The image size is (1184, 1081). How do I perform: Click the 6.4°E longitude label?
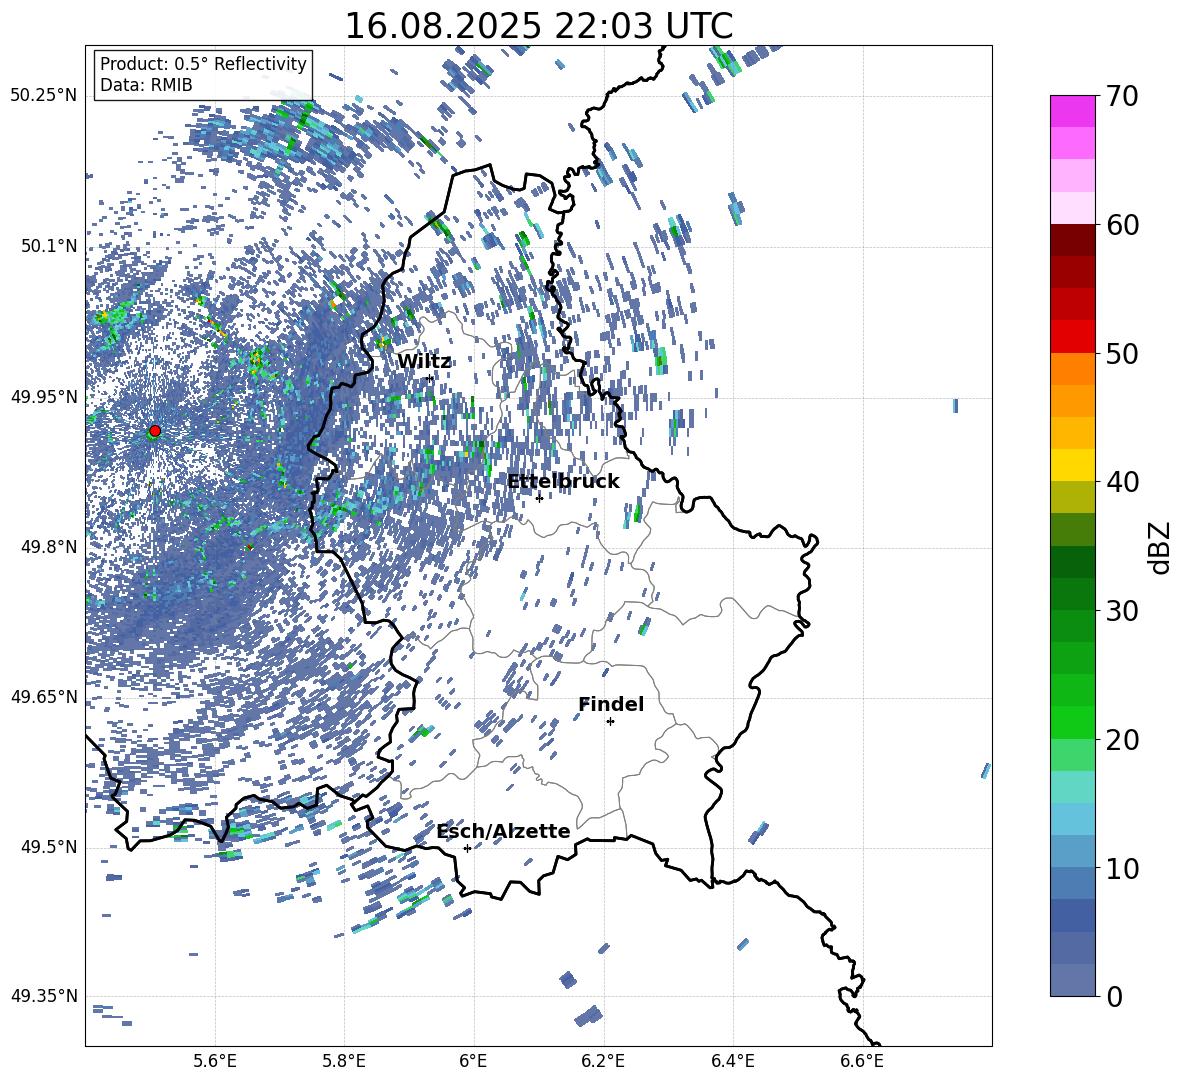[x=732, y=1061]
